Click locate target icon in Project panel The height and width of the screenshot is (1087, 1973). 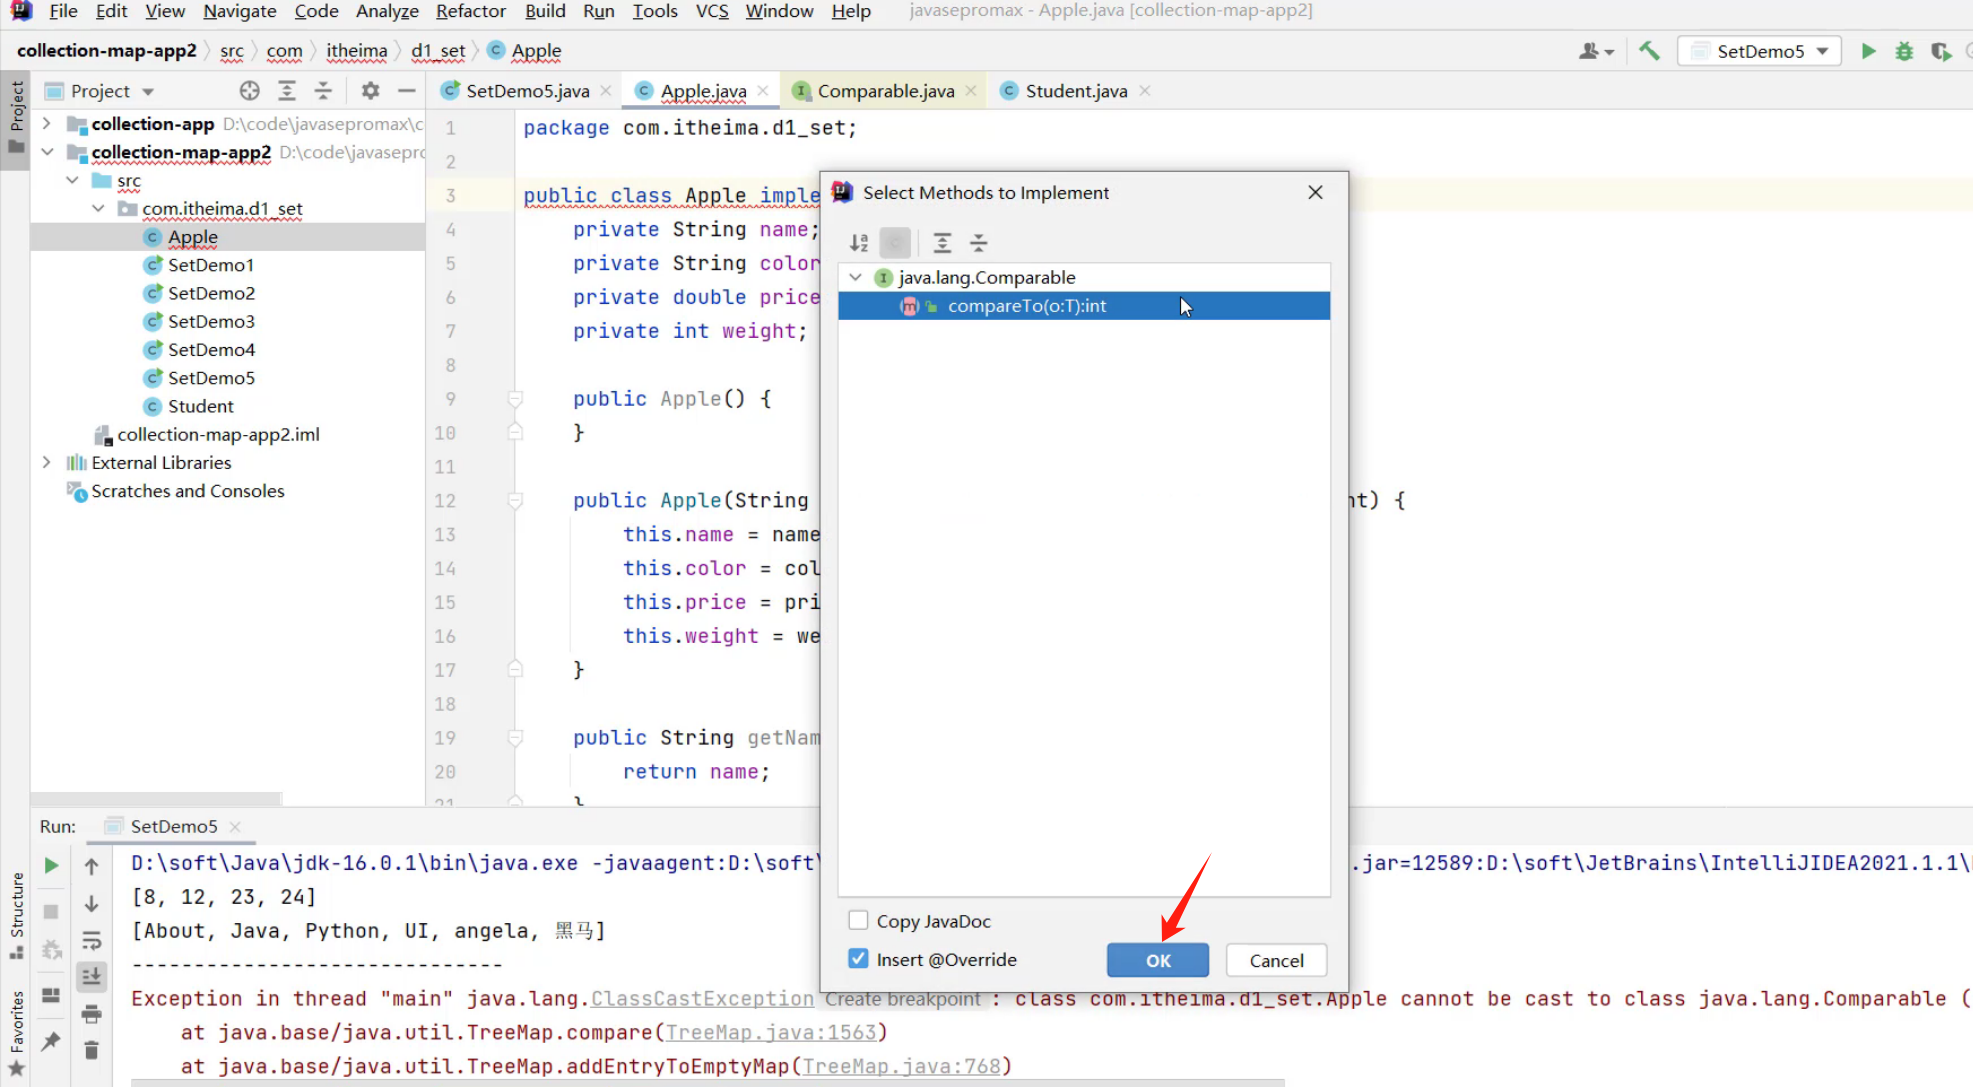[249, 91]
